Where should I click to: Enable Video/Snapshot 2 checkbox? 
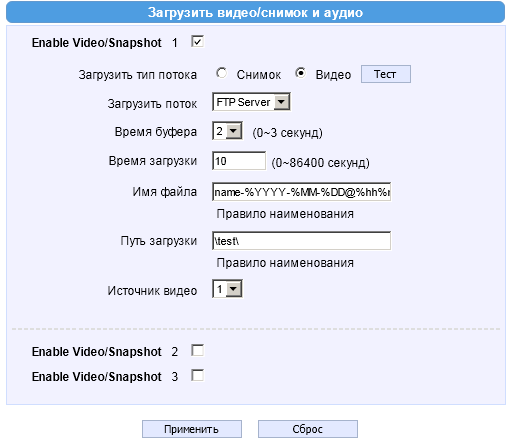pos(197,350)
